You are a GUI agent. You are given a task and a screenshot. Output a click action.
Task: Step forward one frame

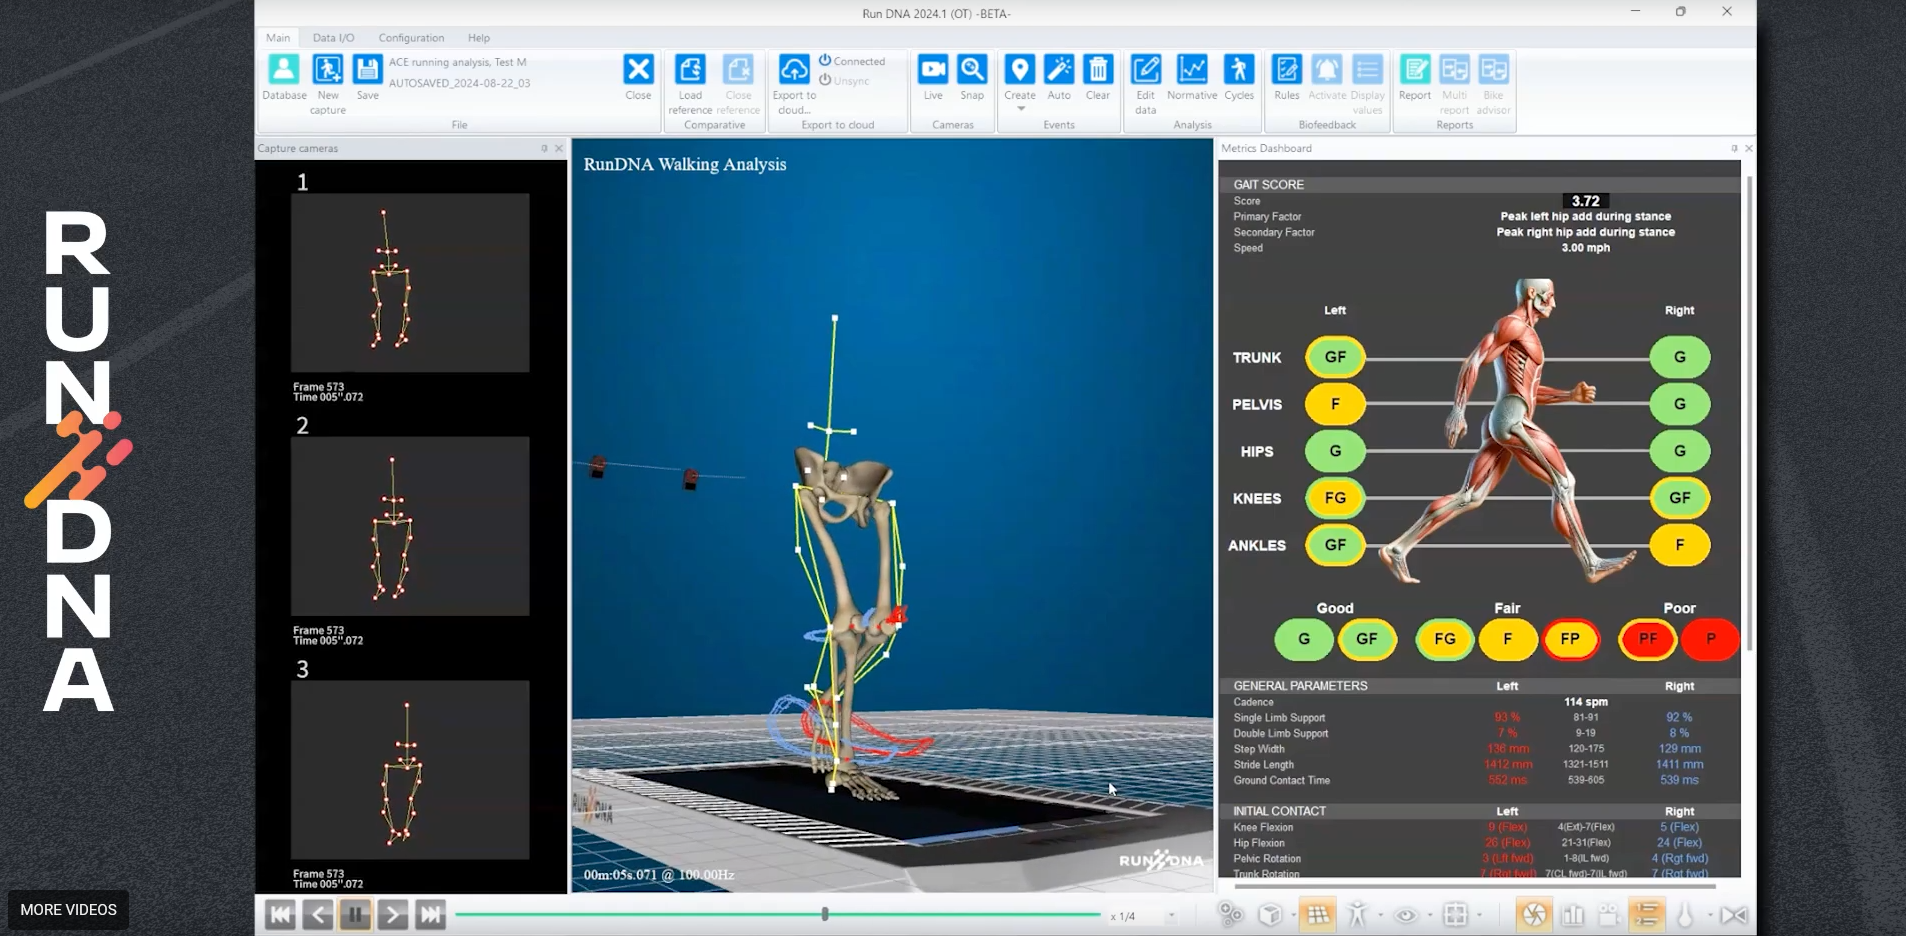click(393, 914)
